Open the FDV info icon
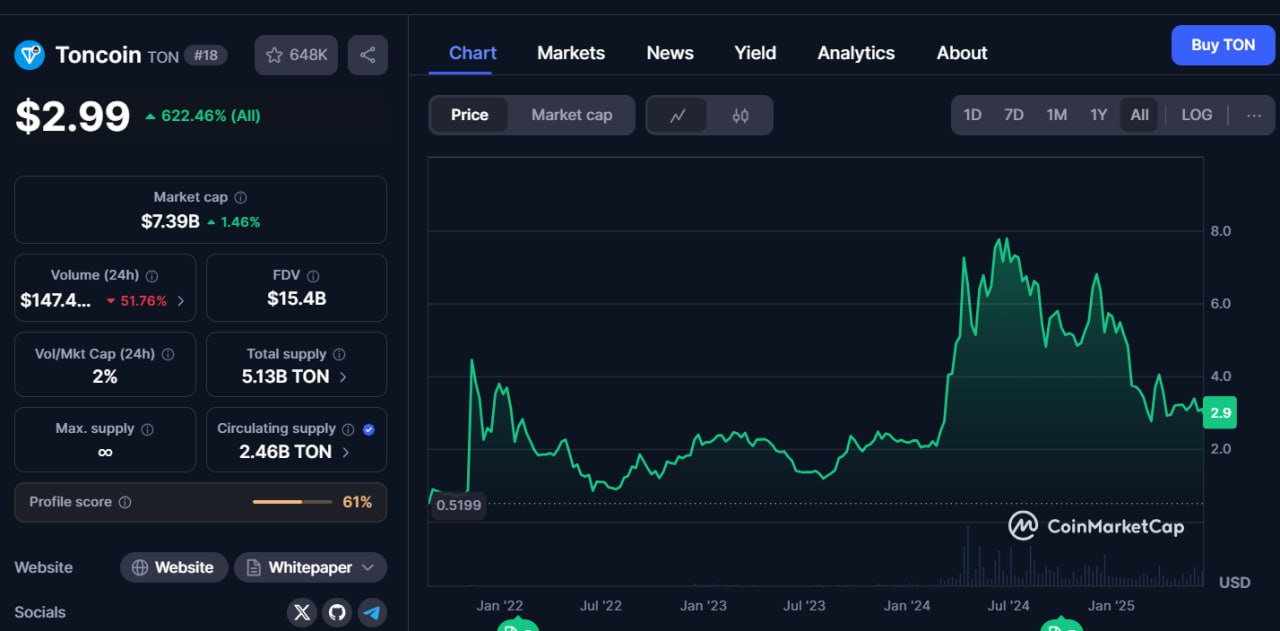Screen dimensions: 1280x631 click(313, 276)
